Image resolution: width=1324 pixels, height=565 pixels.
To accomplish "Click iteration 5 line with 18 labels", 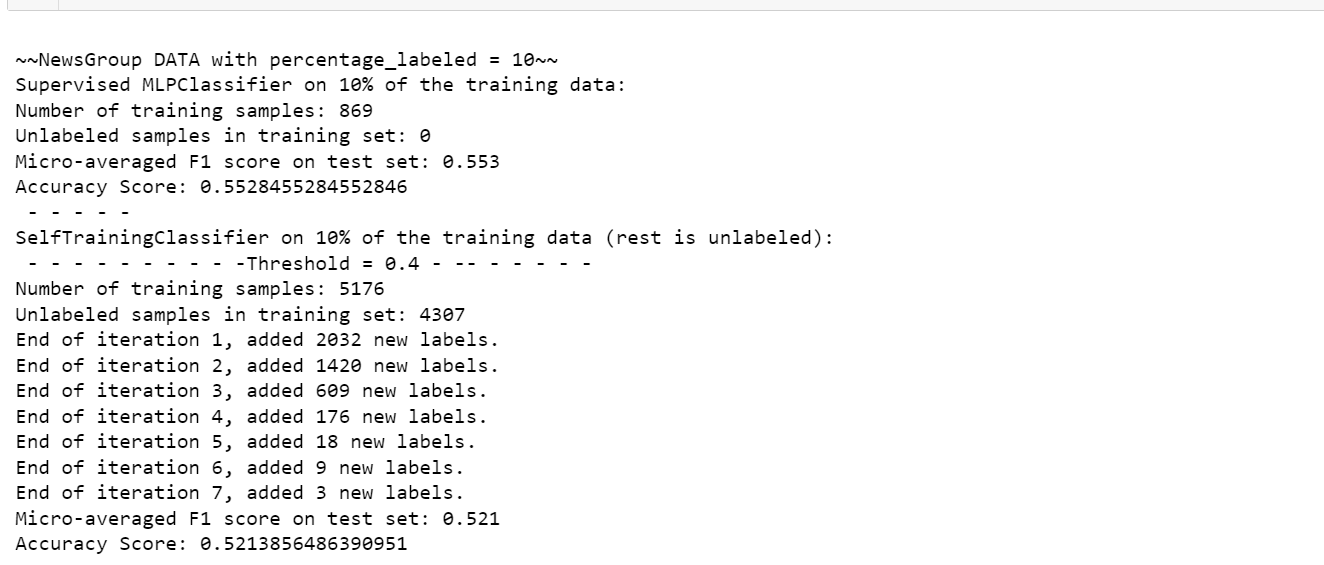I will pyautogui.click(x=246, y=442).
